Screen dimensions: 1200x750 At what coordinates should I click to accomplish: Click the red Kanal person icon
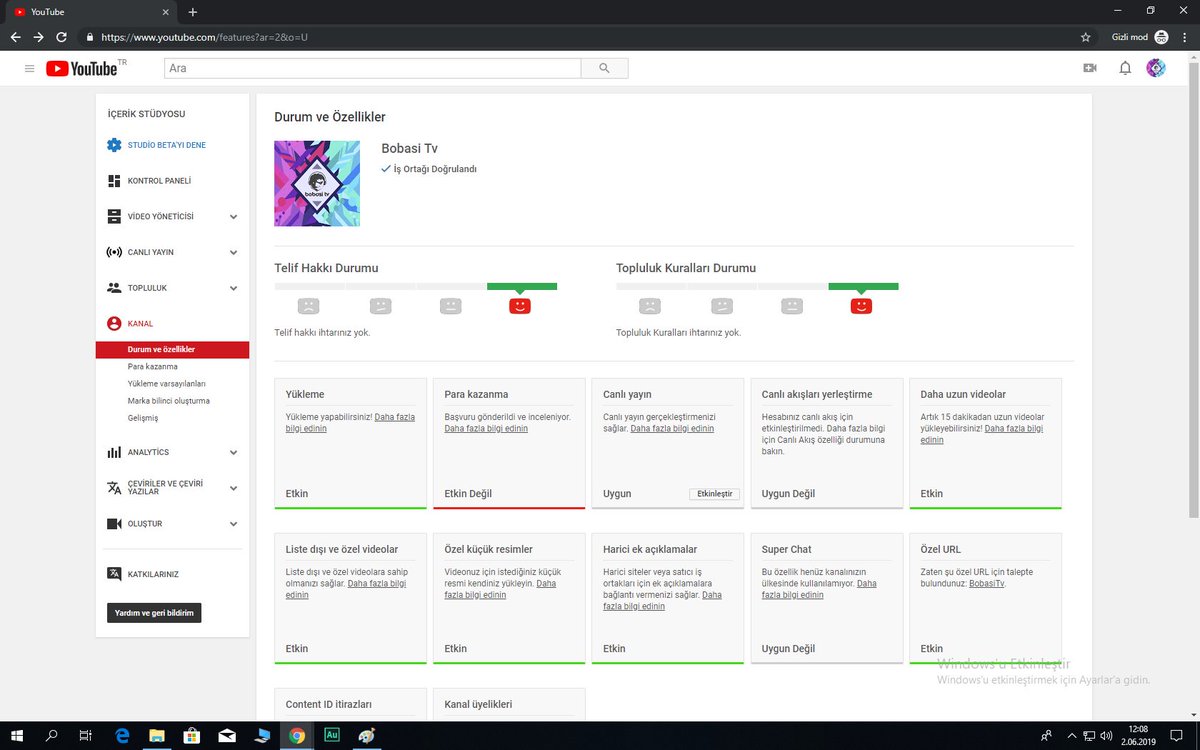[x=114, y=324]
